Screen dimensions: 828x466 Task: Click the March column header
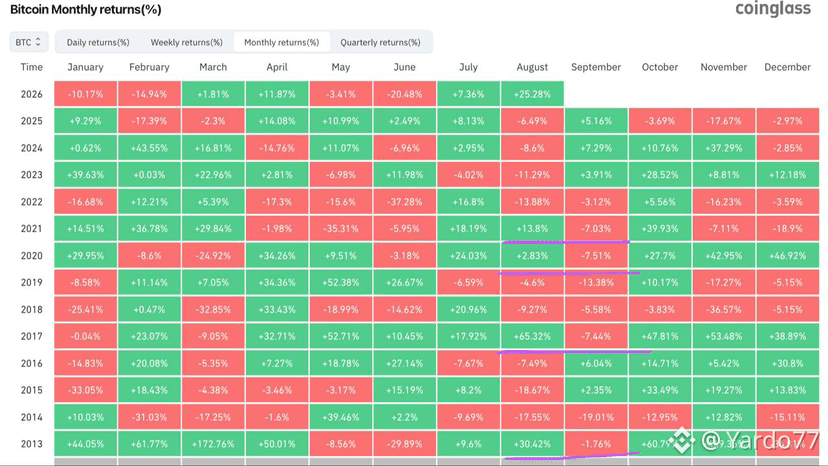click(x=213, y=67)
